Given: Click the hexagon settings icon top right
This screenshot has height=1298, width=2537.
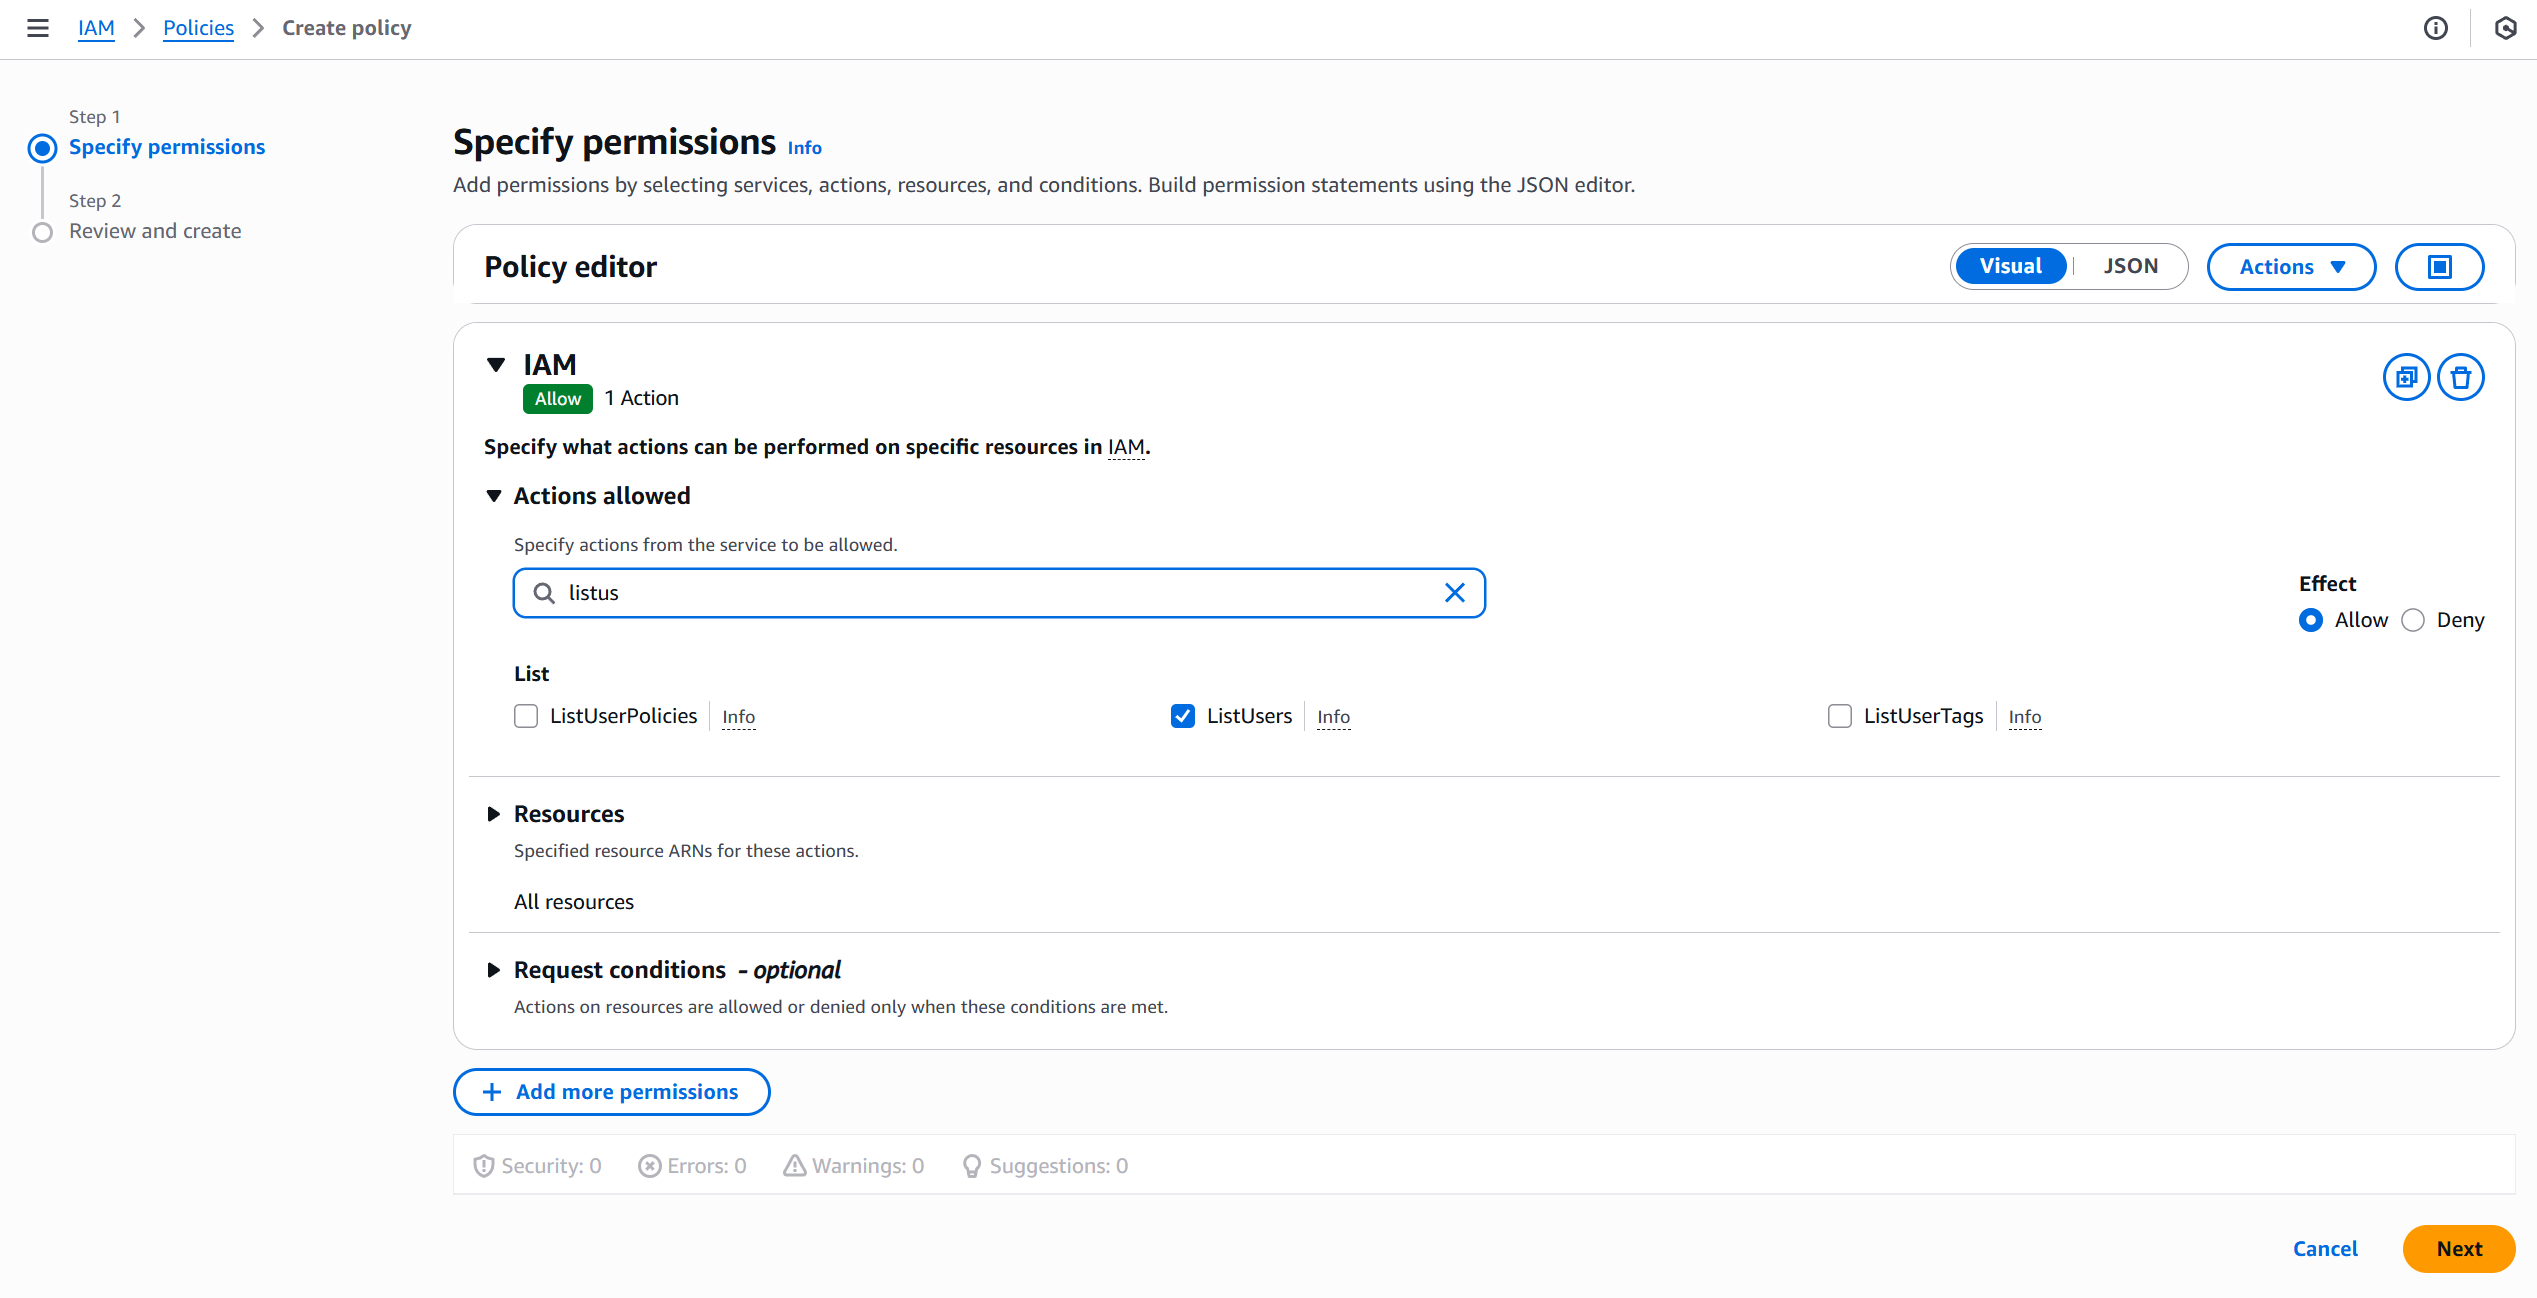Looking at the screenshot, I should tap(2505, 28).
